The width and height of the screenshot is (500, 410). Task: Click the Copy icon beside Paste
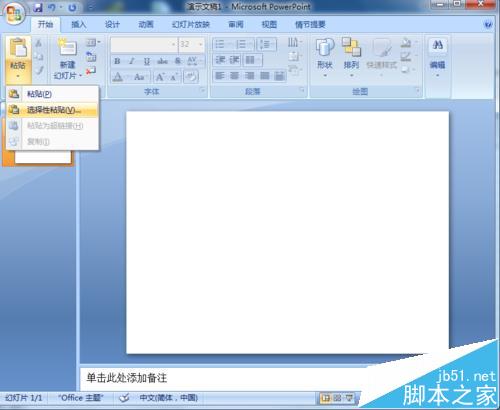[x=39, y=57]
